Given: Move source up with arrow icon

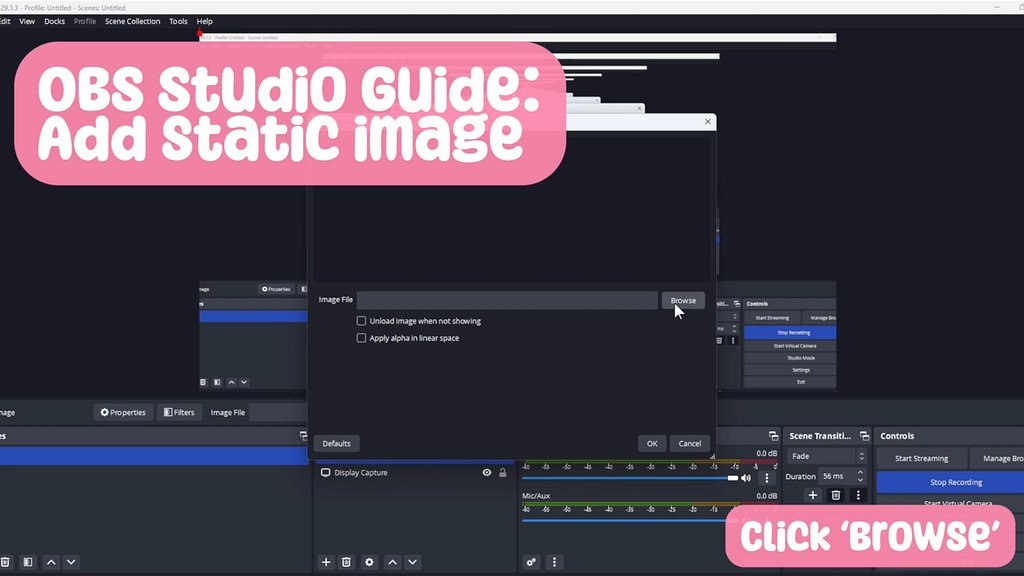Looking at the screenshot, I should click(392, 562).
